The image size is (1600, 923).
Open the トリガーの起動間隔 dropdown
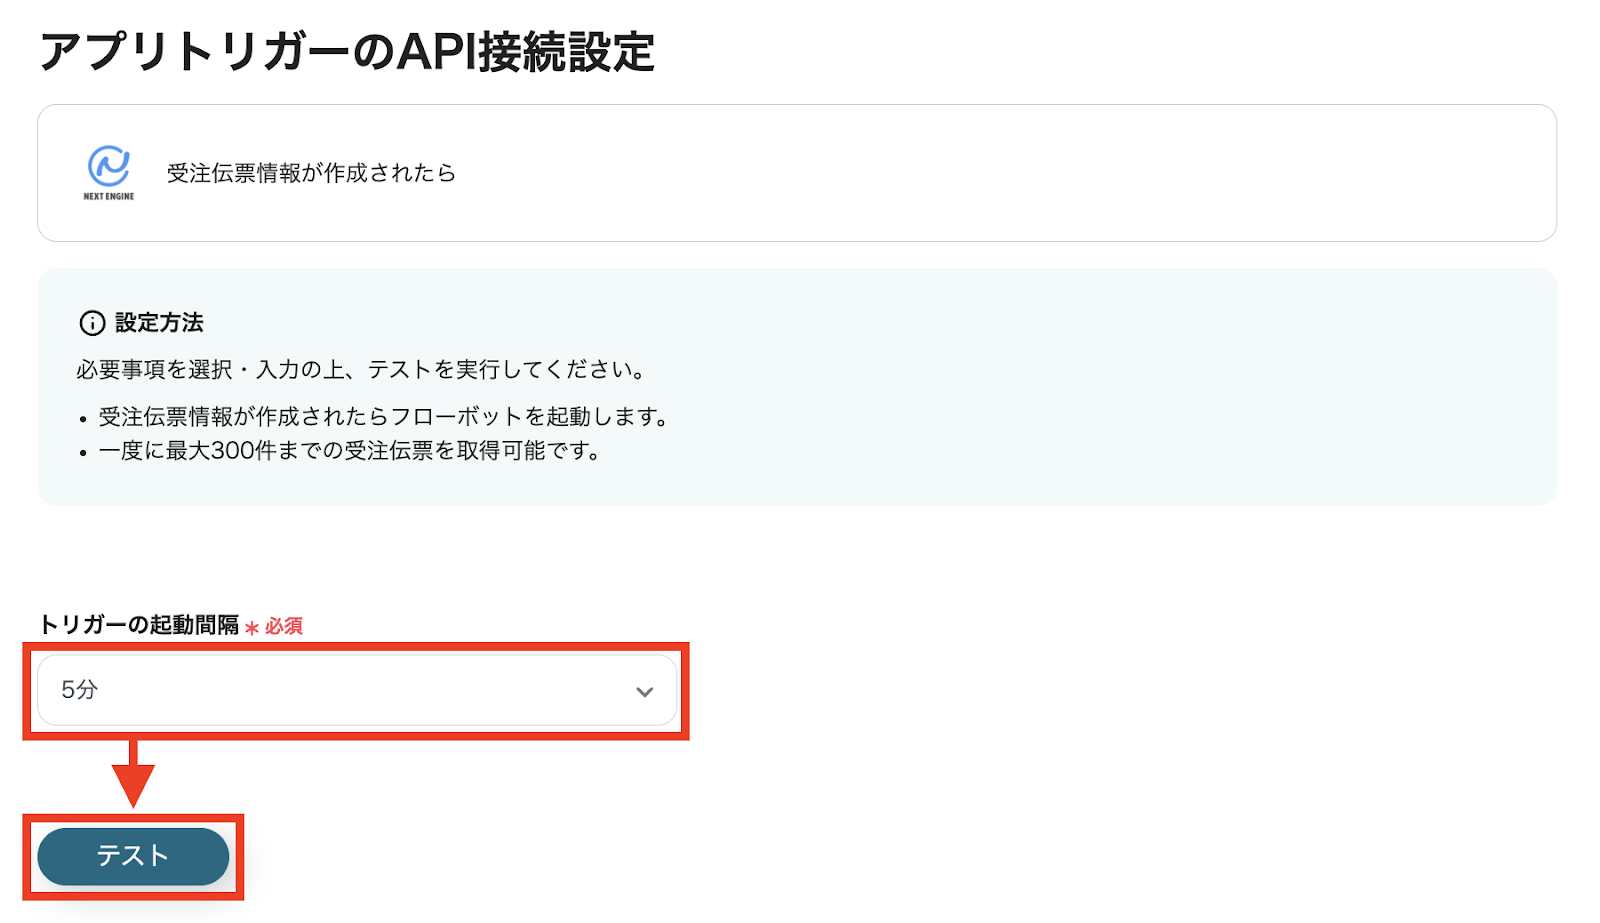tap(357, 690)
